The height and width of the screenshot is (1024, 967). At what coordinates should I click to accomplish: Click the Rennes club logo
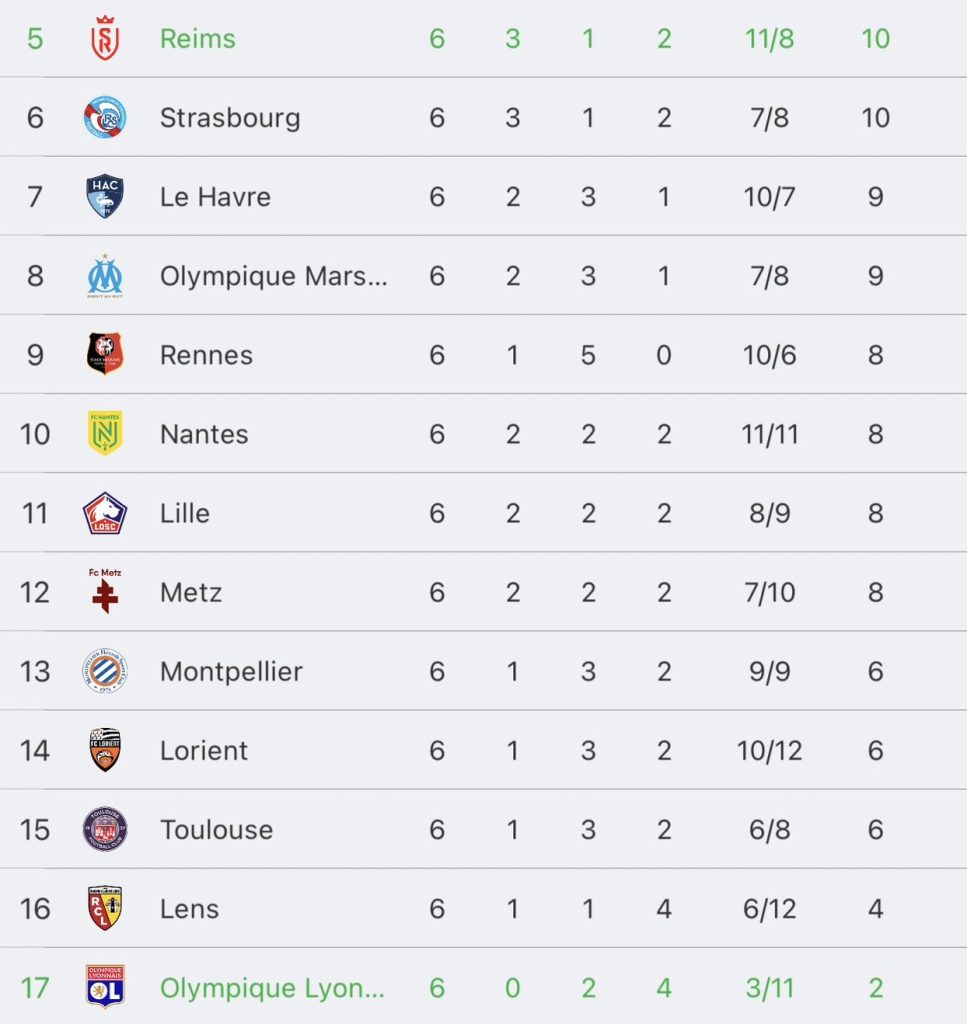[x=105, y=355]
